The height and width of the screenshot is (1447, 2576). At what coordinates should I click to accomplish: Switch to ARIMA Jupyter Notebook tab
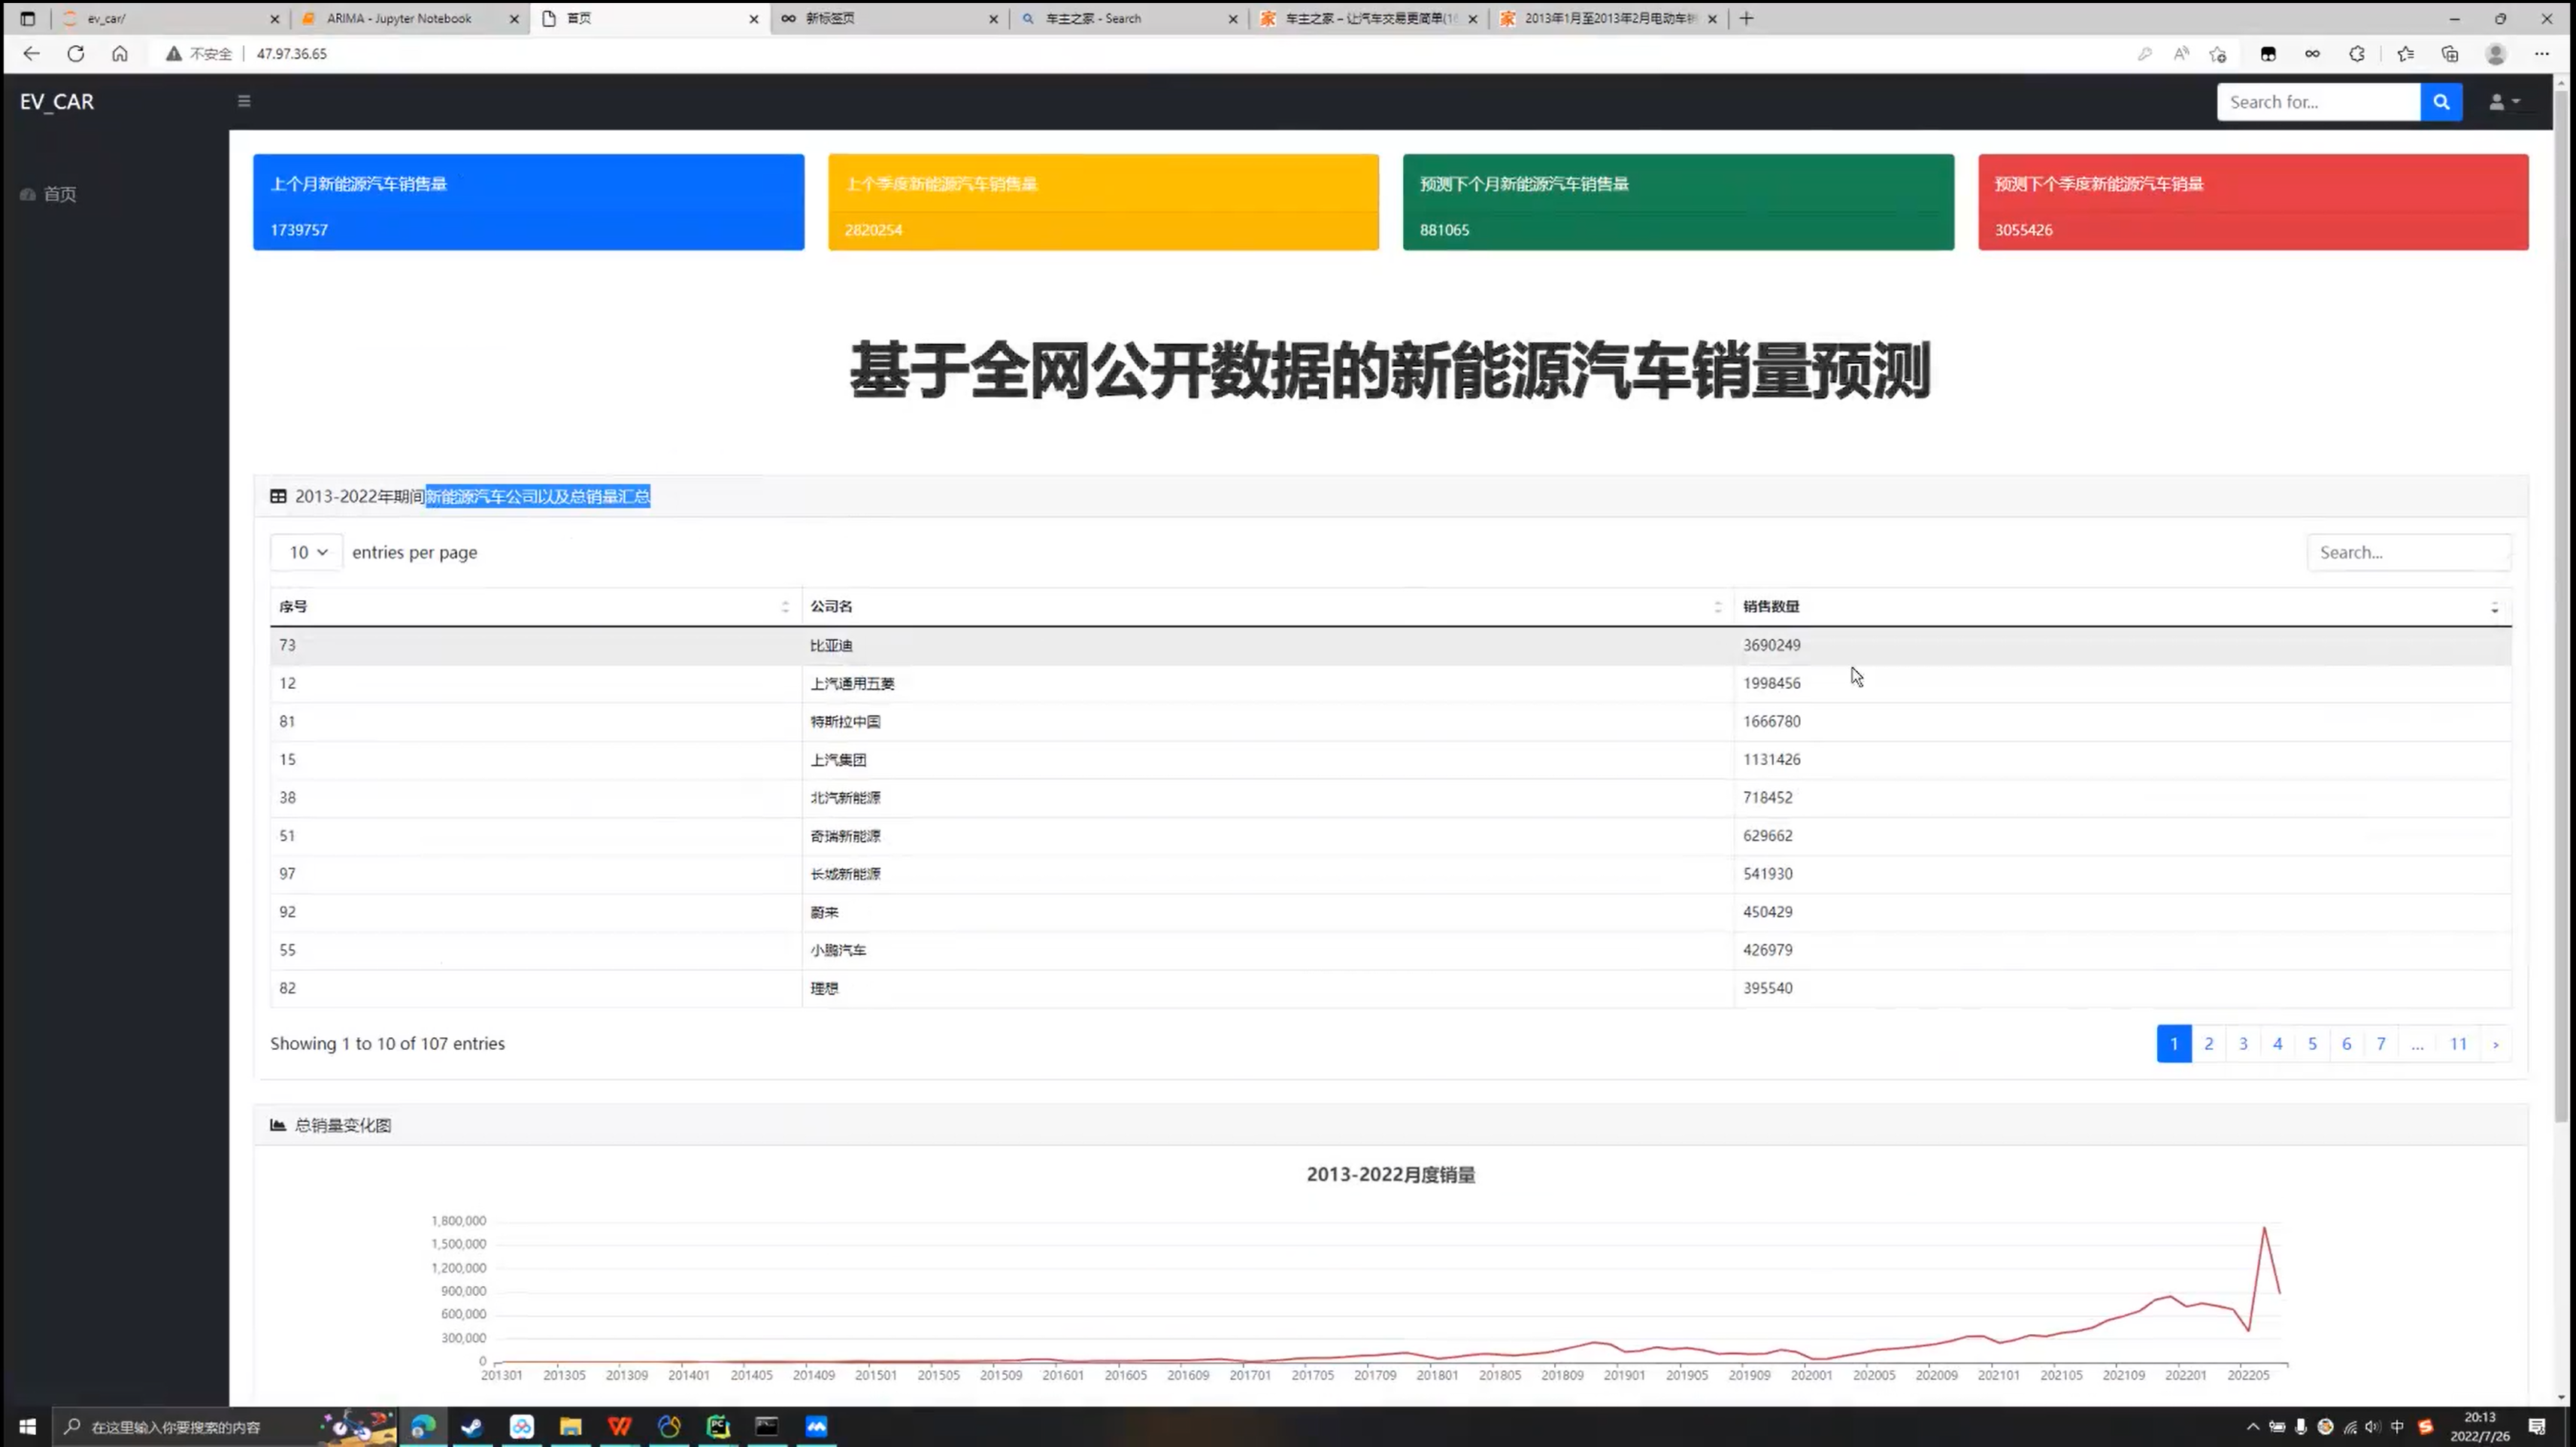[400, 18]
